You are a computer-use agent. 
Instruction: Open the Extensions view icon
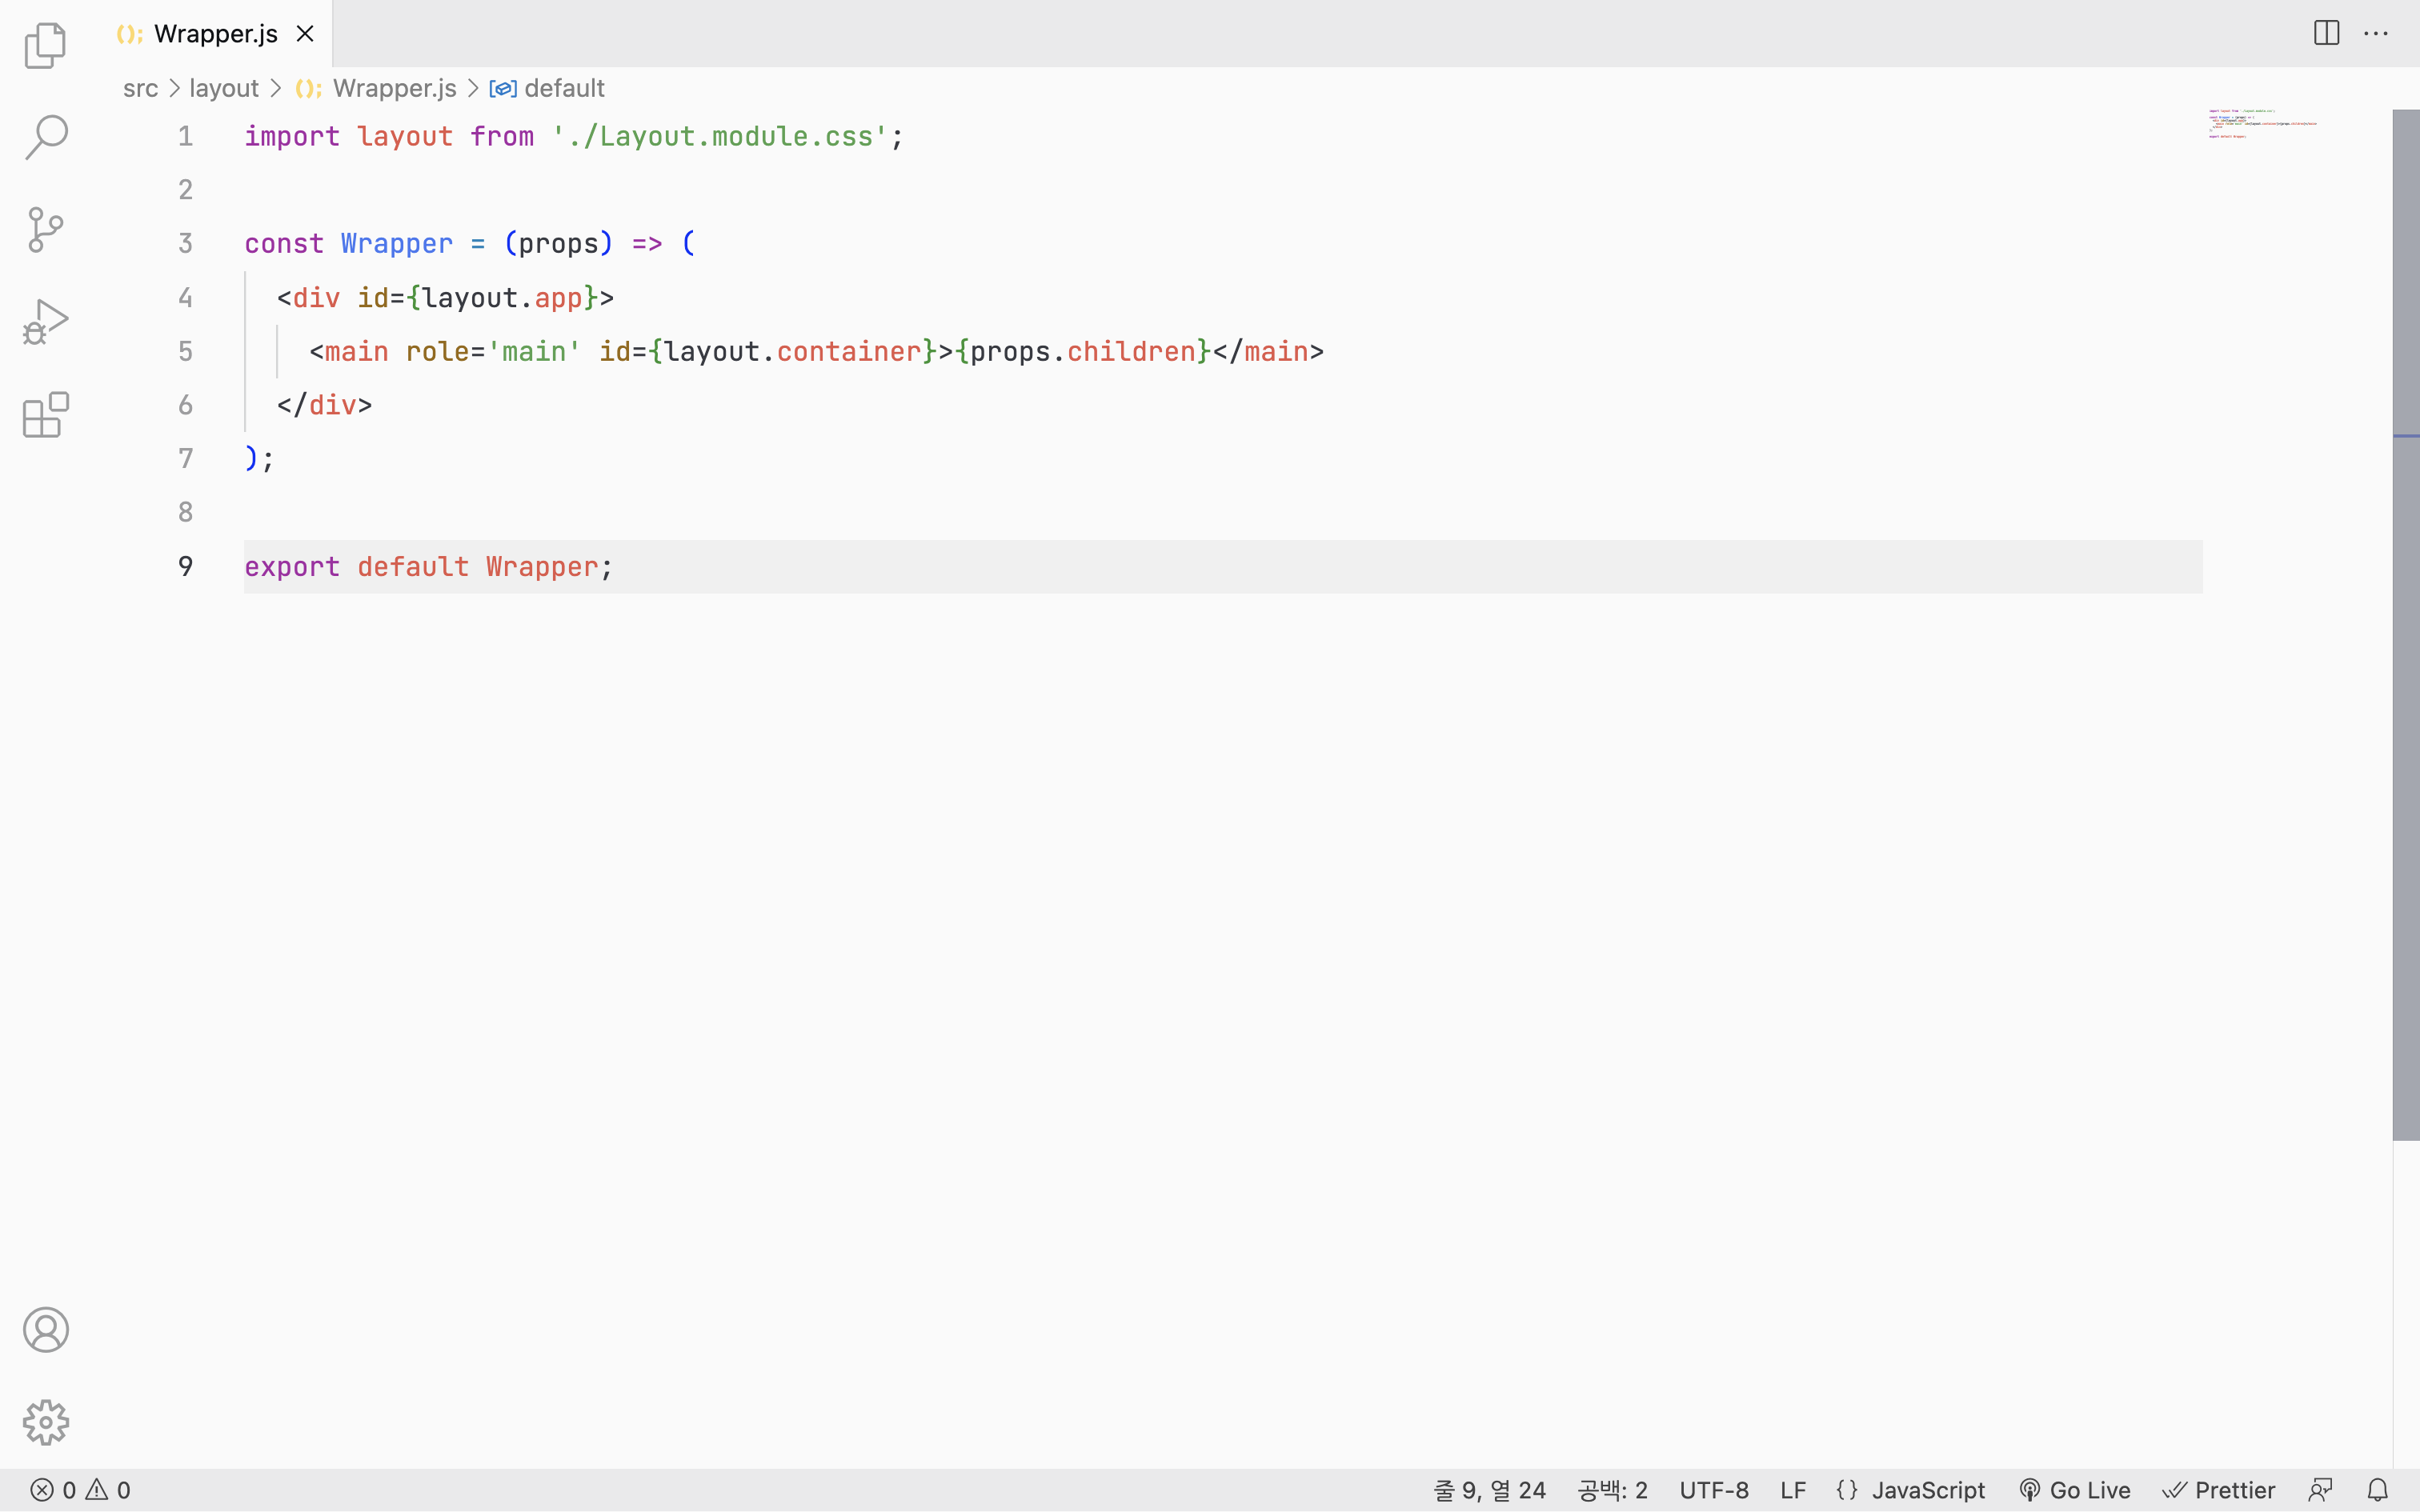pos(45,415)
